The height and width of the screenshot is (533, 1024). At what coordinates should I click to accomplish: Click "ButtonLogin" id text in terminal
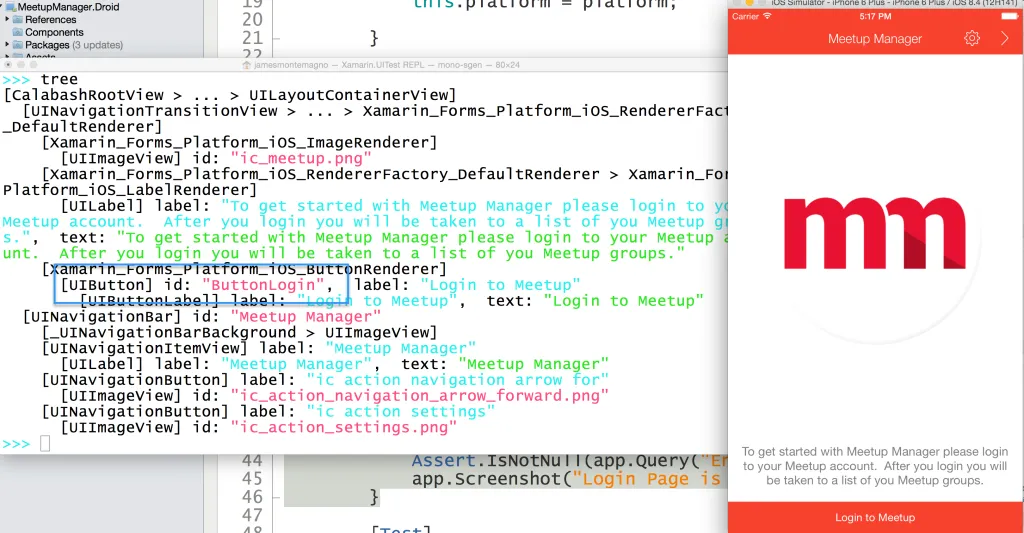263,285
